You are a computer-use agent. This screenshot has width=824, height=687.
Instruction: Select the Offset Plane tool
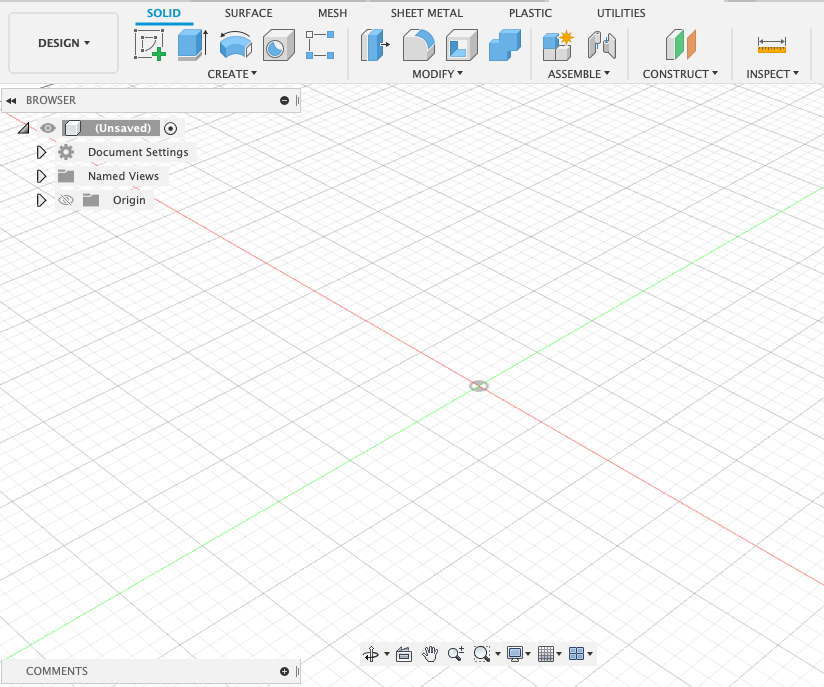681,45
